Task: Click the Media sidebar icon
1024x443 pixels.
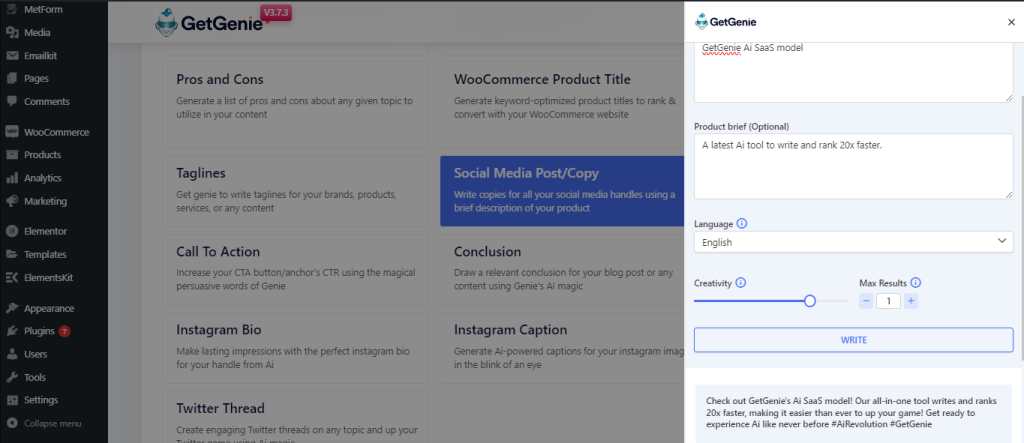Action: (12, 33)
